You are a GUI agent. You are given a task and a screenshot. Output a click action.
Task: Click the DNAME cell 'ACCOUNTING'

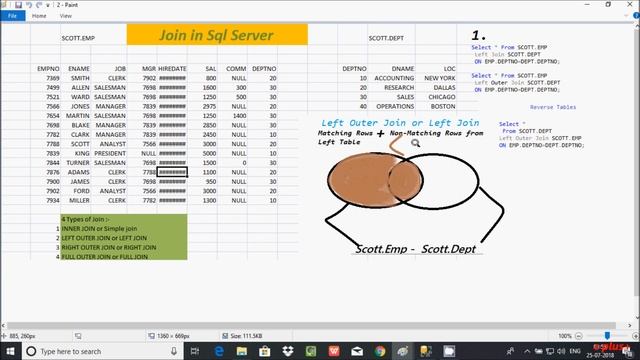(394, 78)
